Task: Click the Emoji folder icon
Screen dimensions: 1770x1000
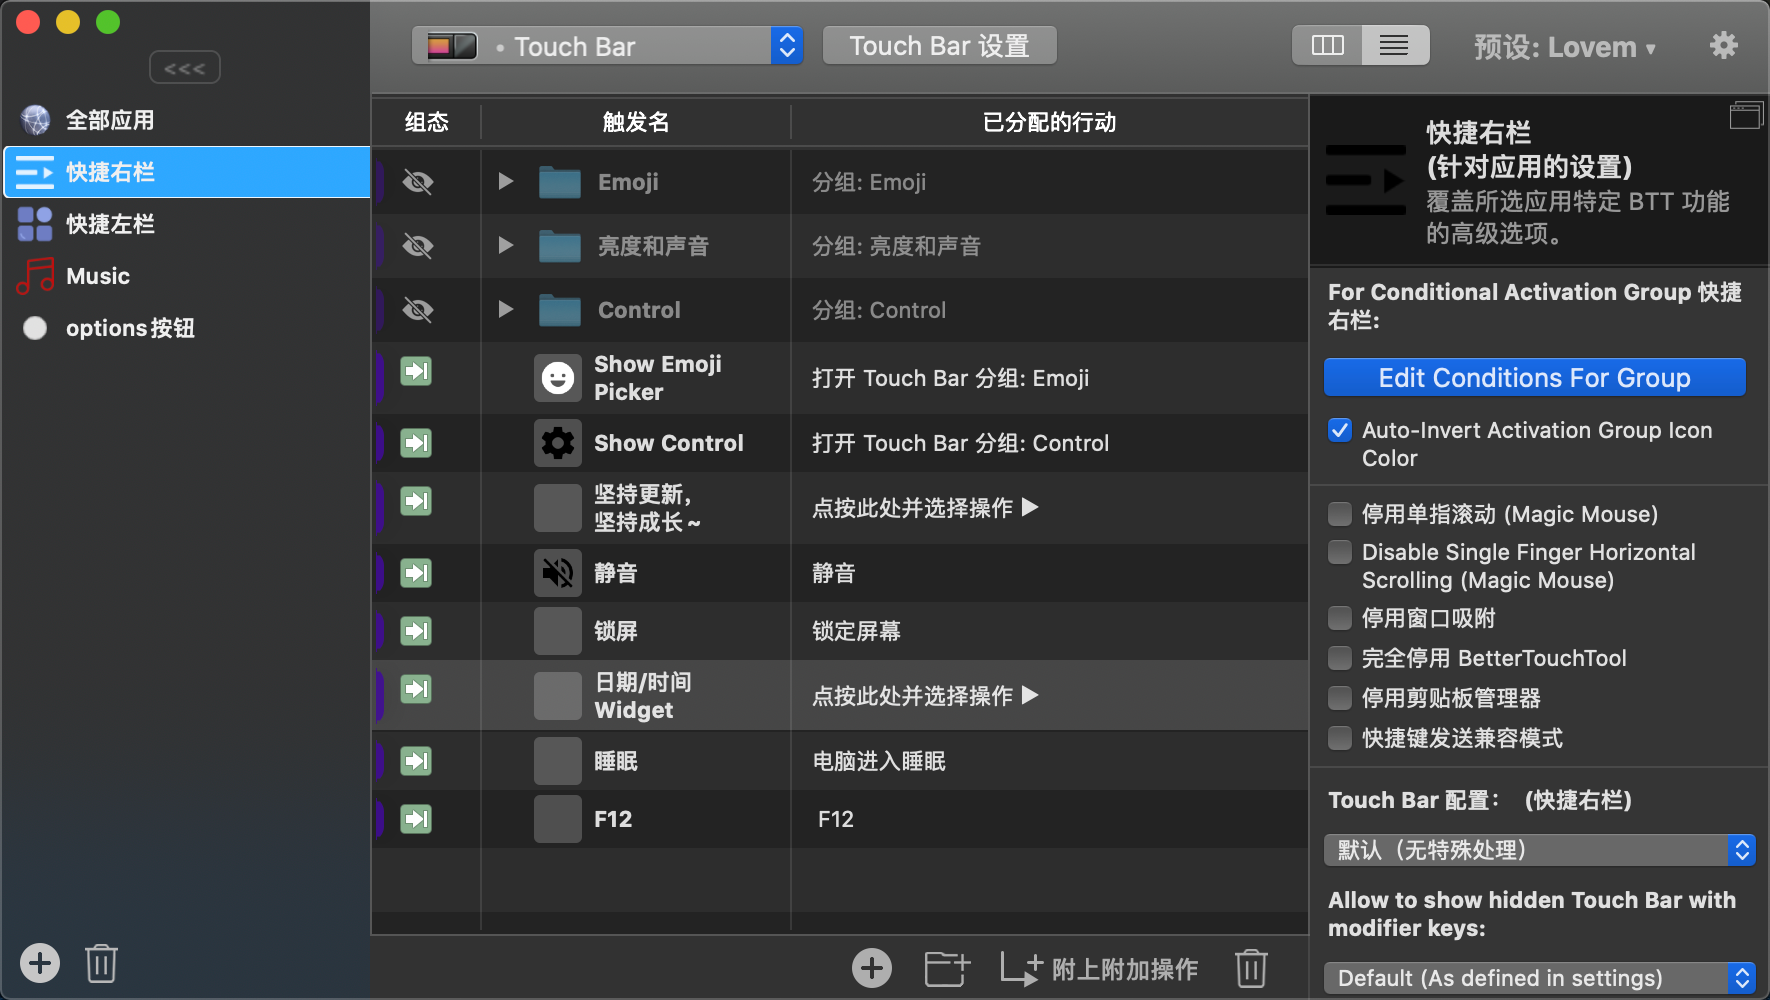Action: 559,182
